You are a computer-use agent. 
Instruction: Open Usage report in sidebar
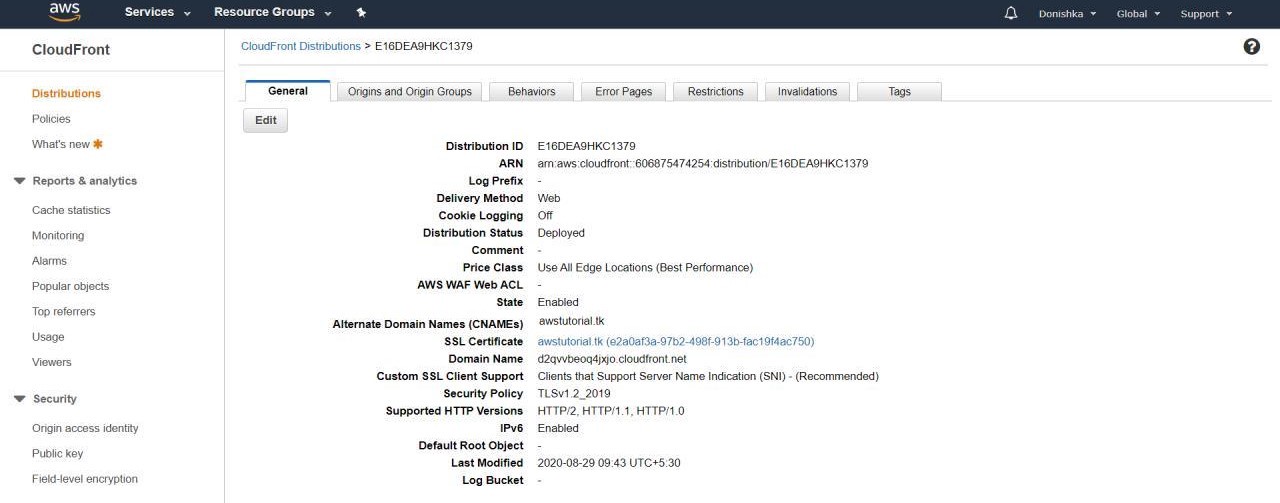tap(48, 337)
